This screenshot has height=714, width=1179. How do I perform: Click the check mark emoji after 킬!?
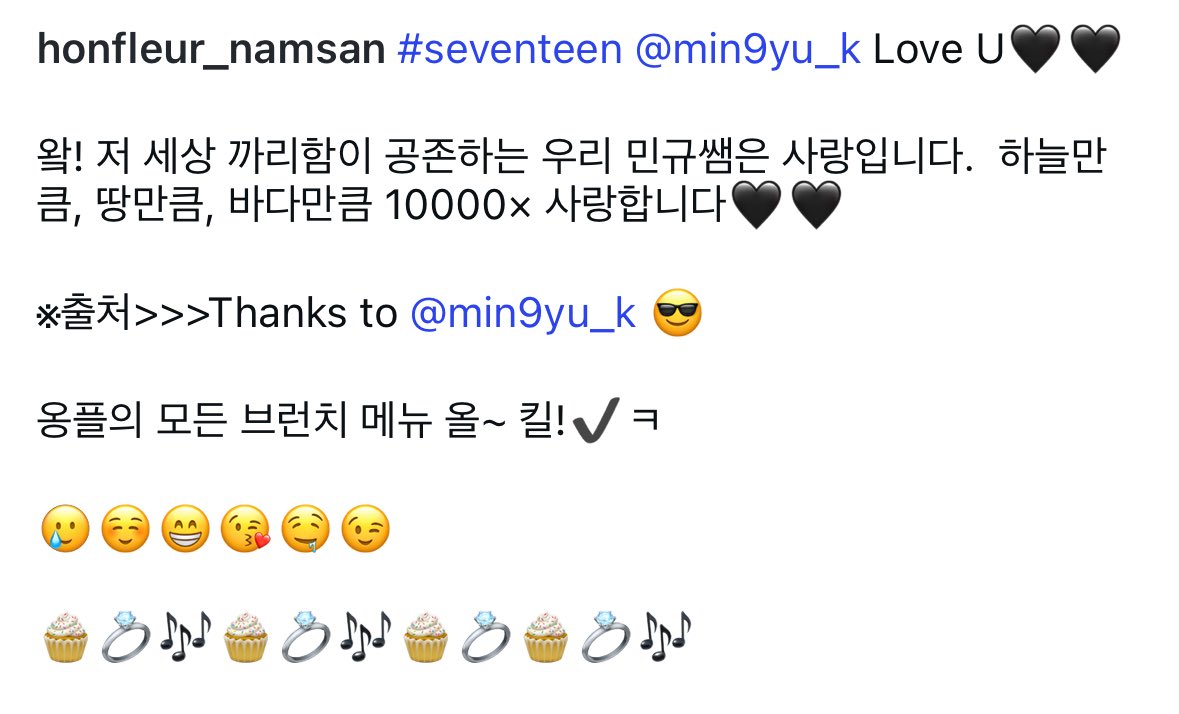pos(596,419)
